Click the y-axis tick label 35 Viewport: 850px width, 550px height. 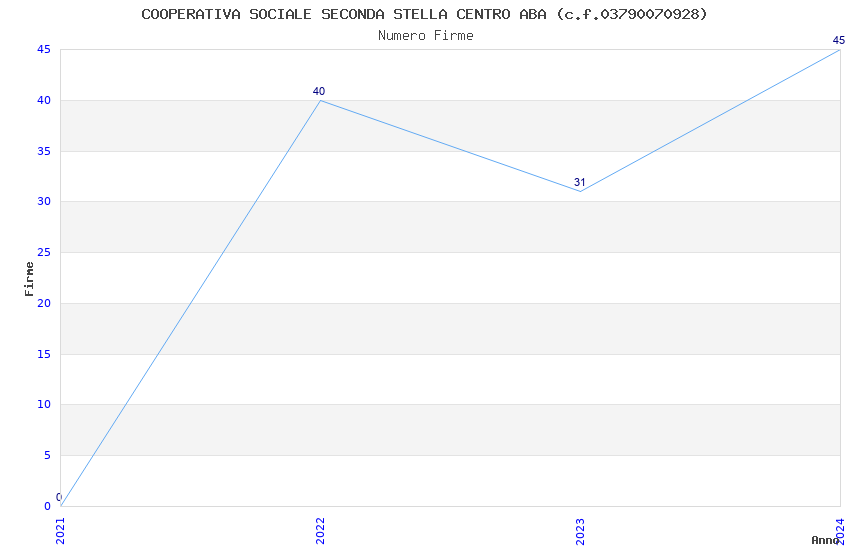pyautogui.click(x=44, y=152)
